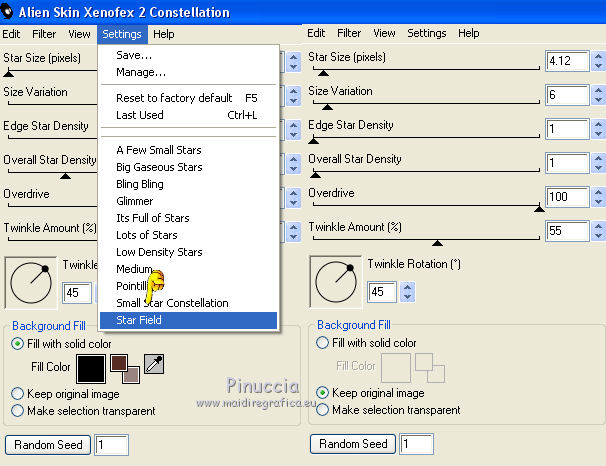Click Edge Star Density slider thumb, right panel
The width and height of the screenshot is (606, 466).
313,141
